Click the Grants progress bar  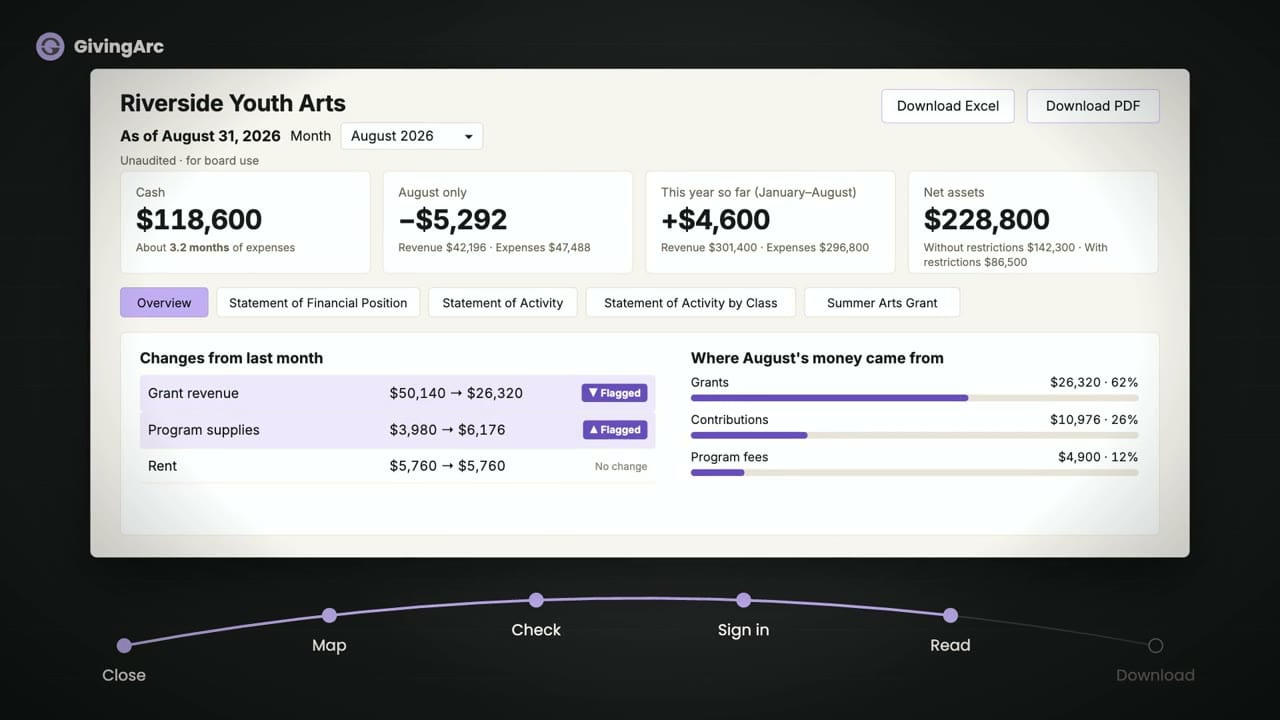tap(914, 398)
